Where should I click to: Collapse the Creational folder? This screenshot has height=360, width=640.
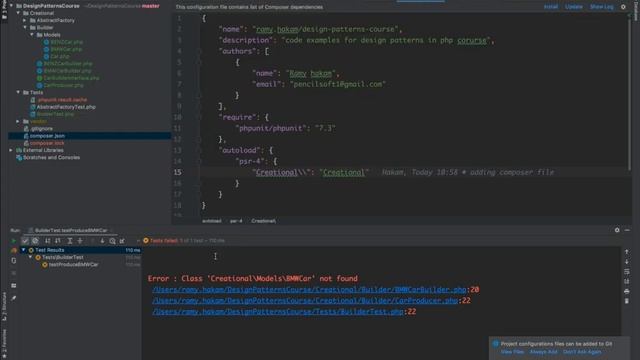pos(18,13)
